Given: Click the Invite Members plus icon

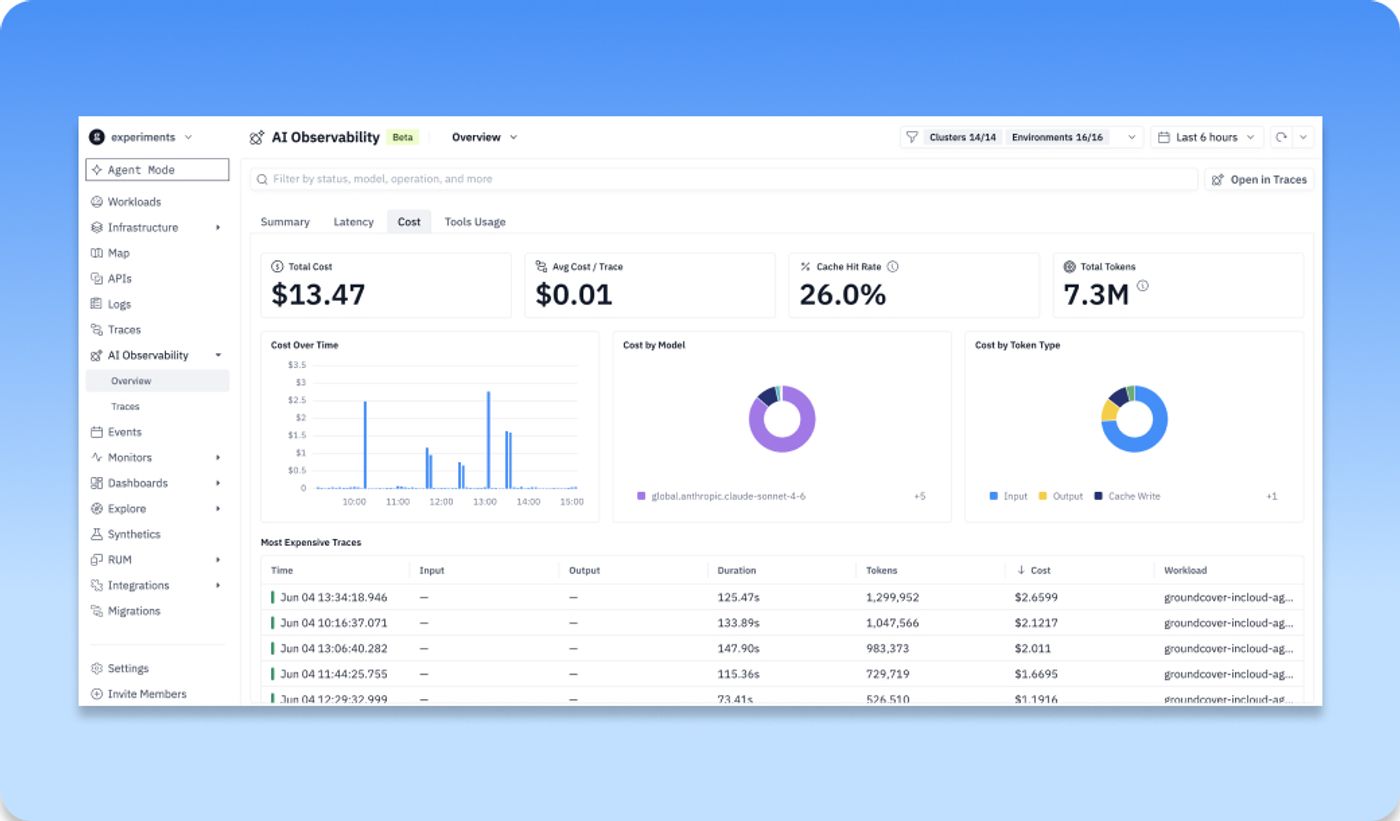Looking at the screenshot, I should [97, 694].
